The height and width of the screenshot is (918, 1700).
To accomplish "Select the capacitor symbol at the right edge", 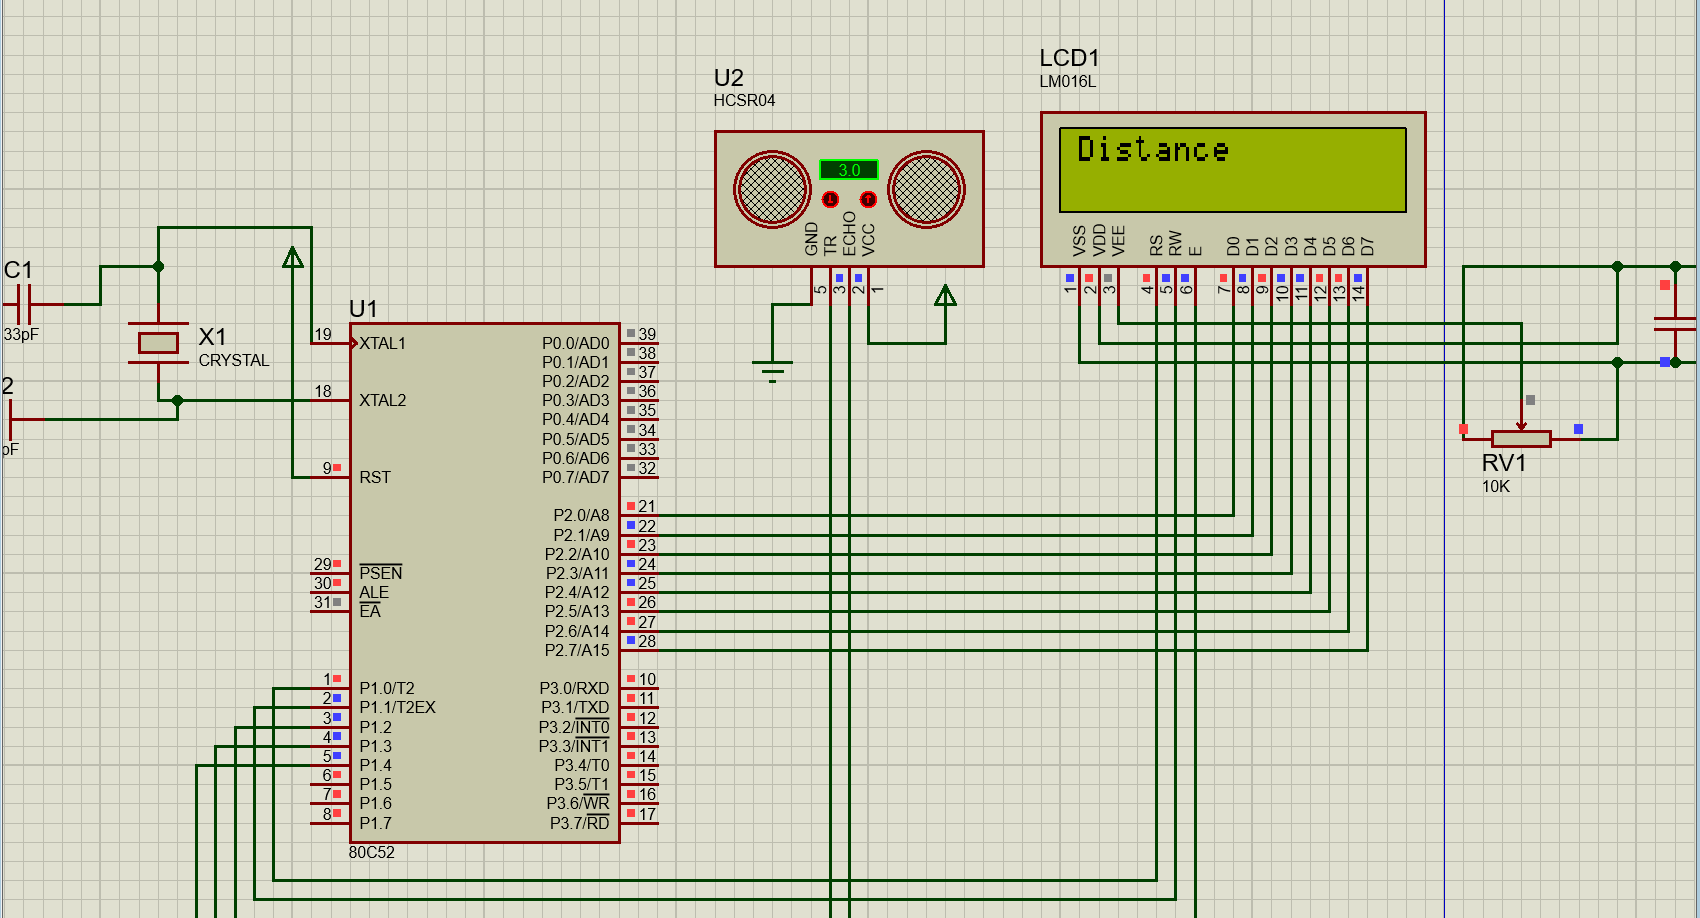I will tap(1676, 323).
